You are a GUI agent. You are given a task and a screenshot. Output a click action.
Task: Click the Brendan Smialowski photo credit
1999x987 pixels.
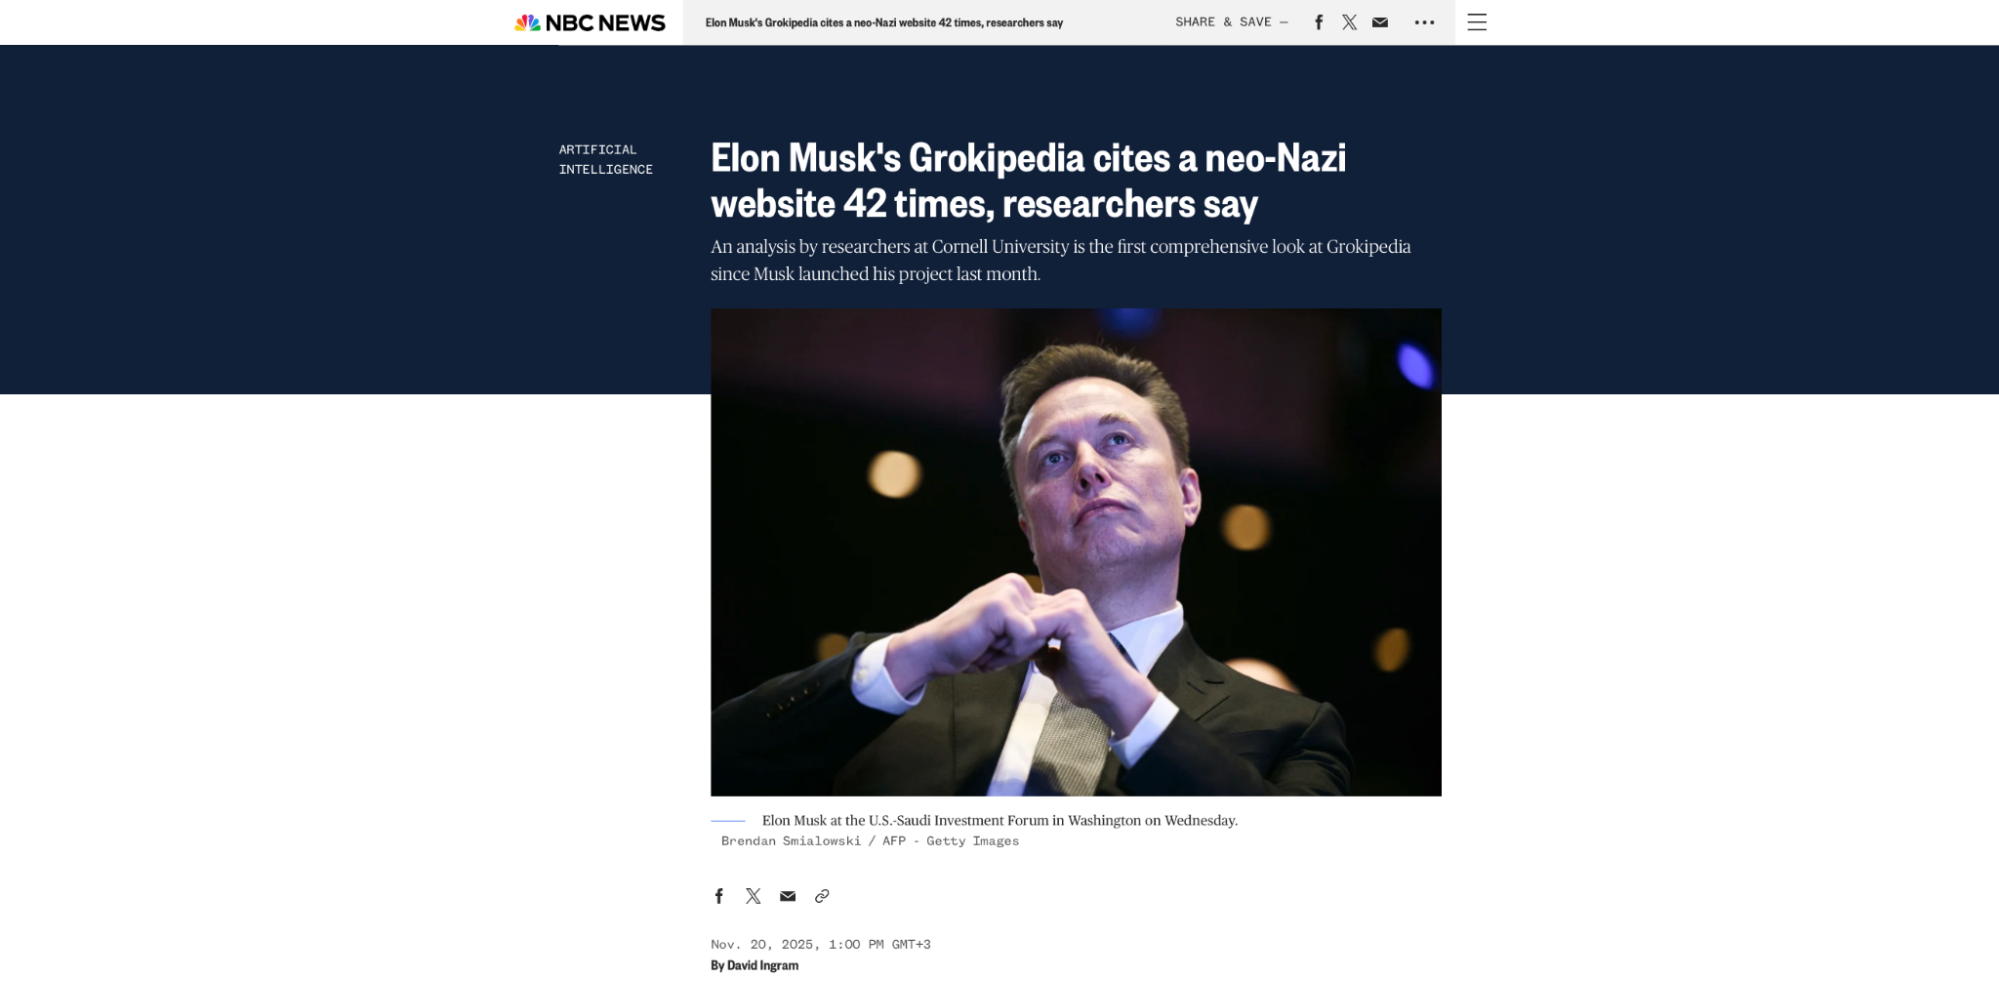point(870,841)
